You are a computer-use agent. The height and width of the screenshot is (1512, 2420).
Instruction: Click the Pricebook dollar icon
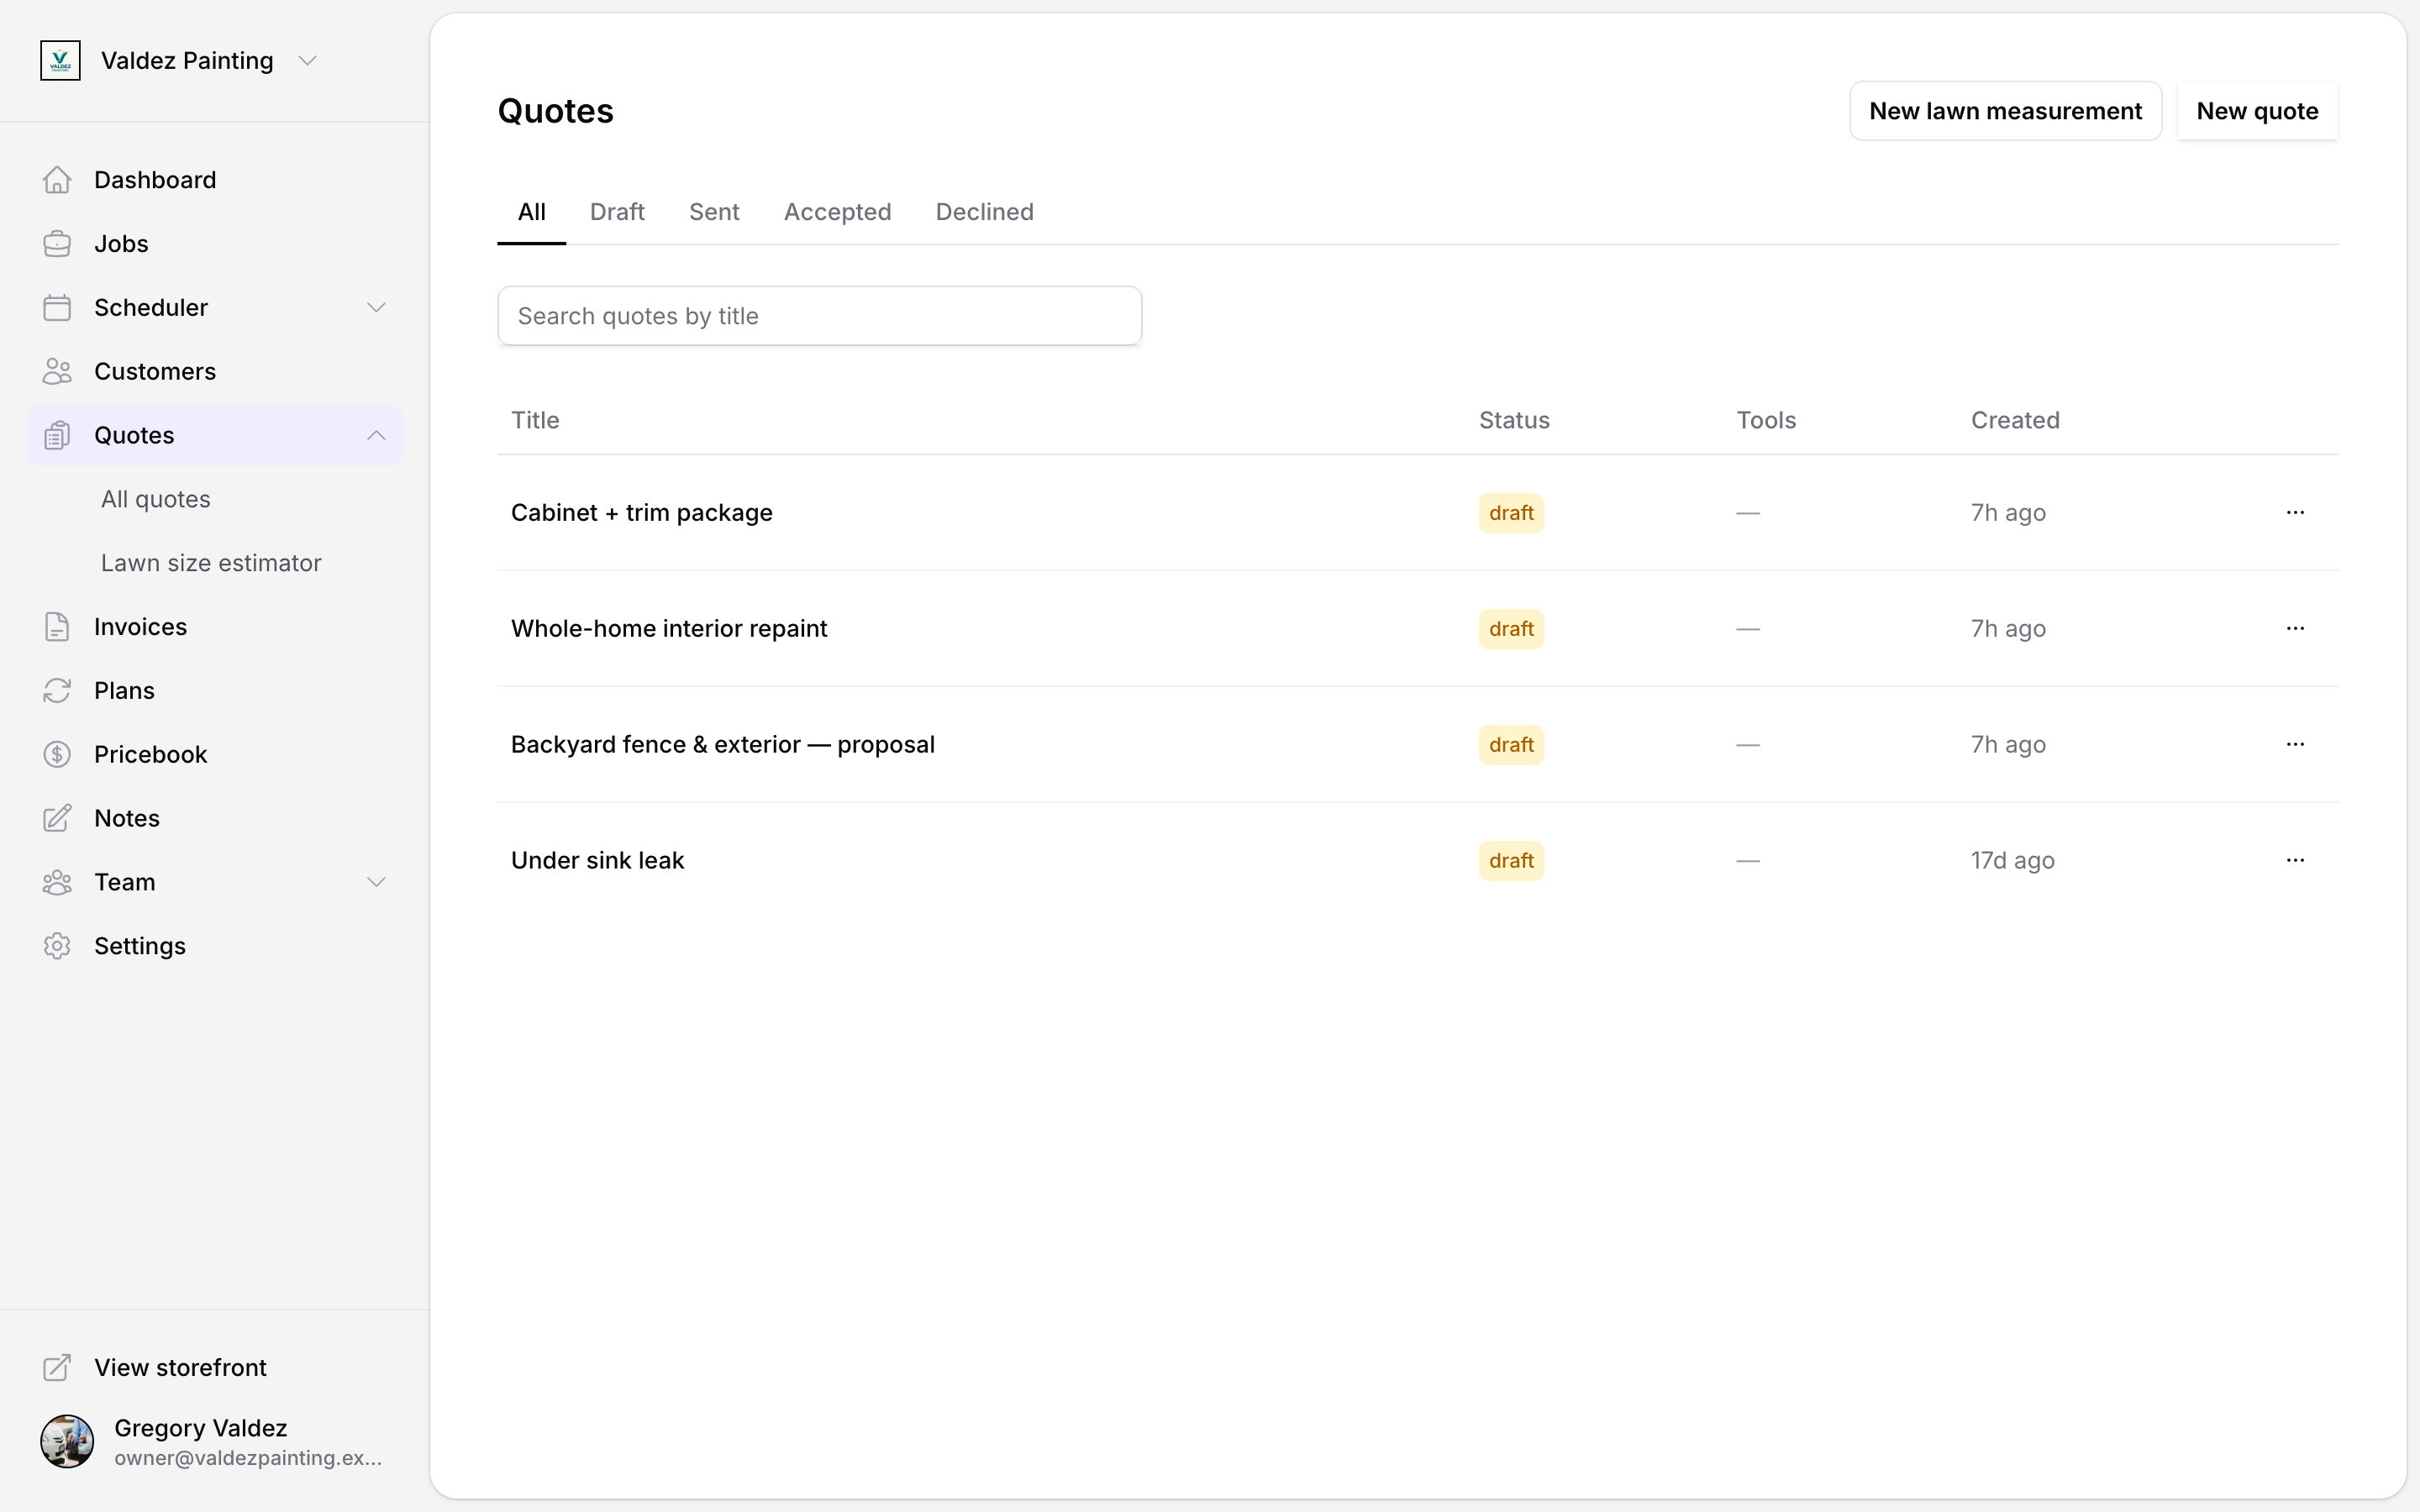[57, 755]
